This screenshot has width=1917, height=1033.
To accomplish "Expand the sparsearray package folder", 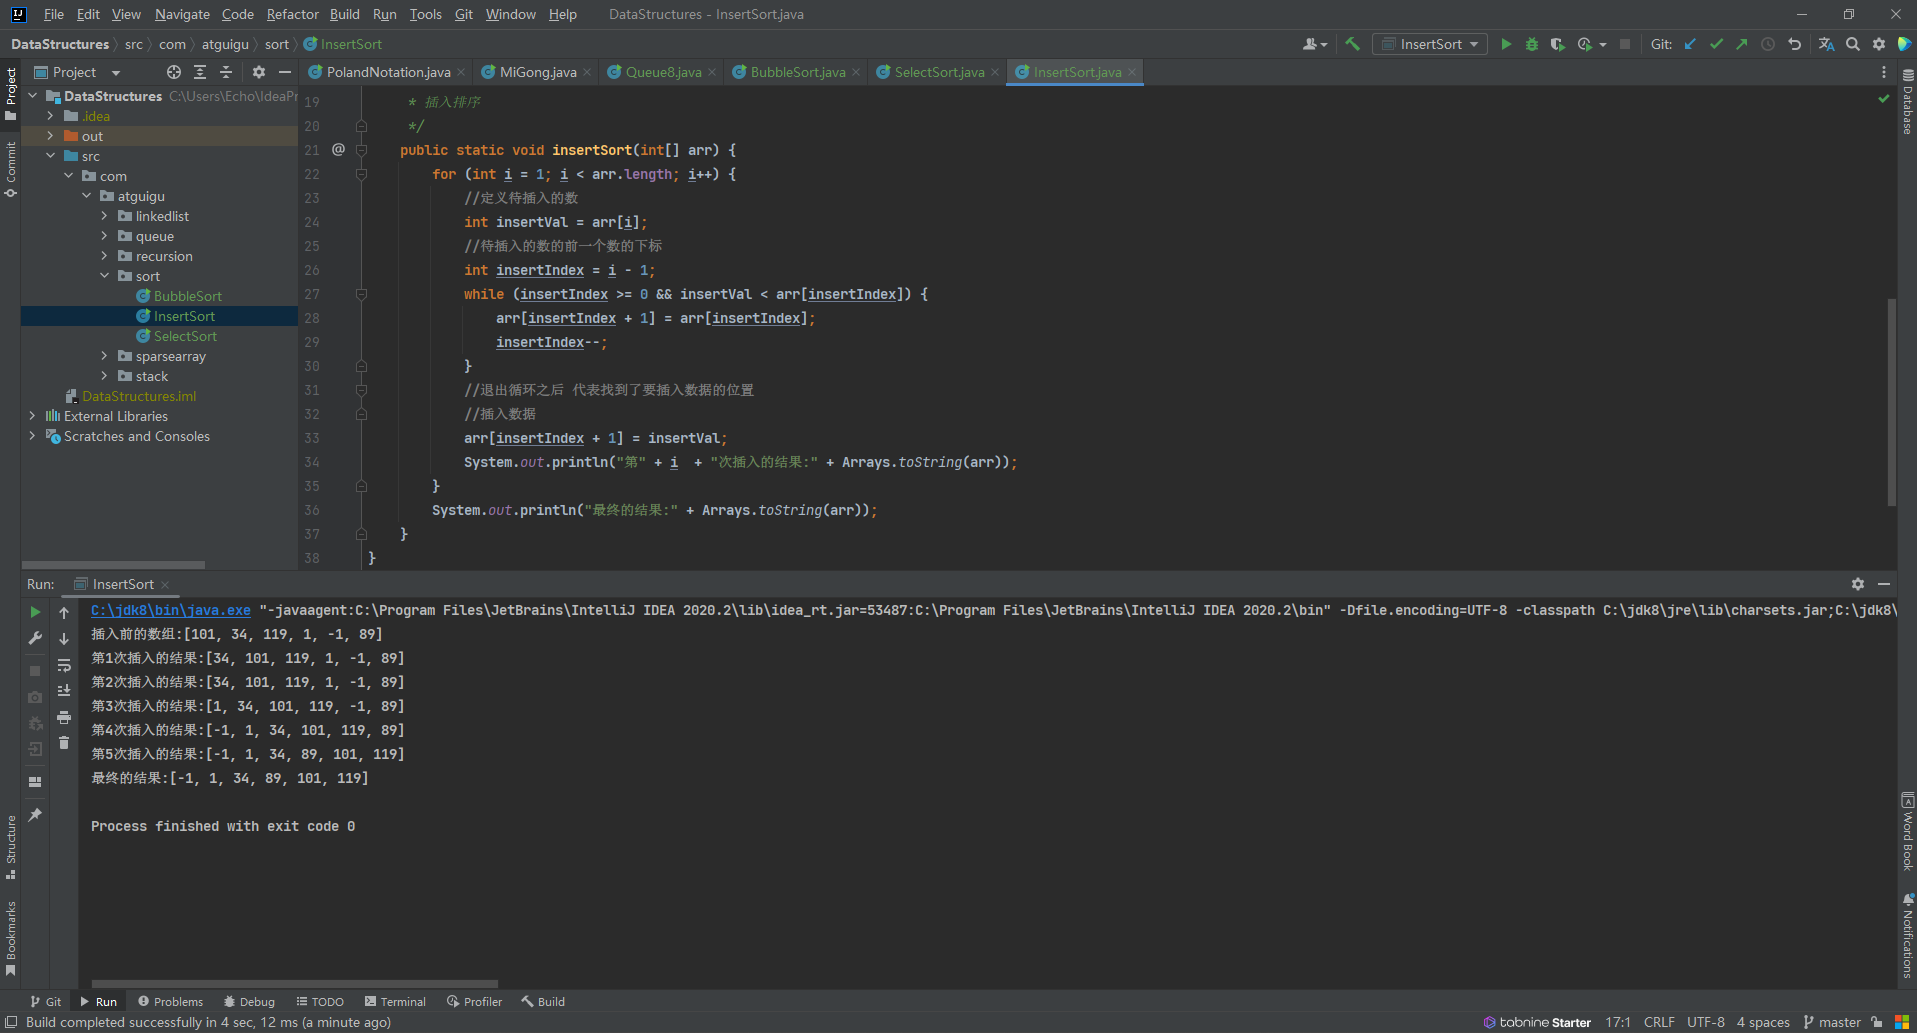I will click(x=104, y=356).
